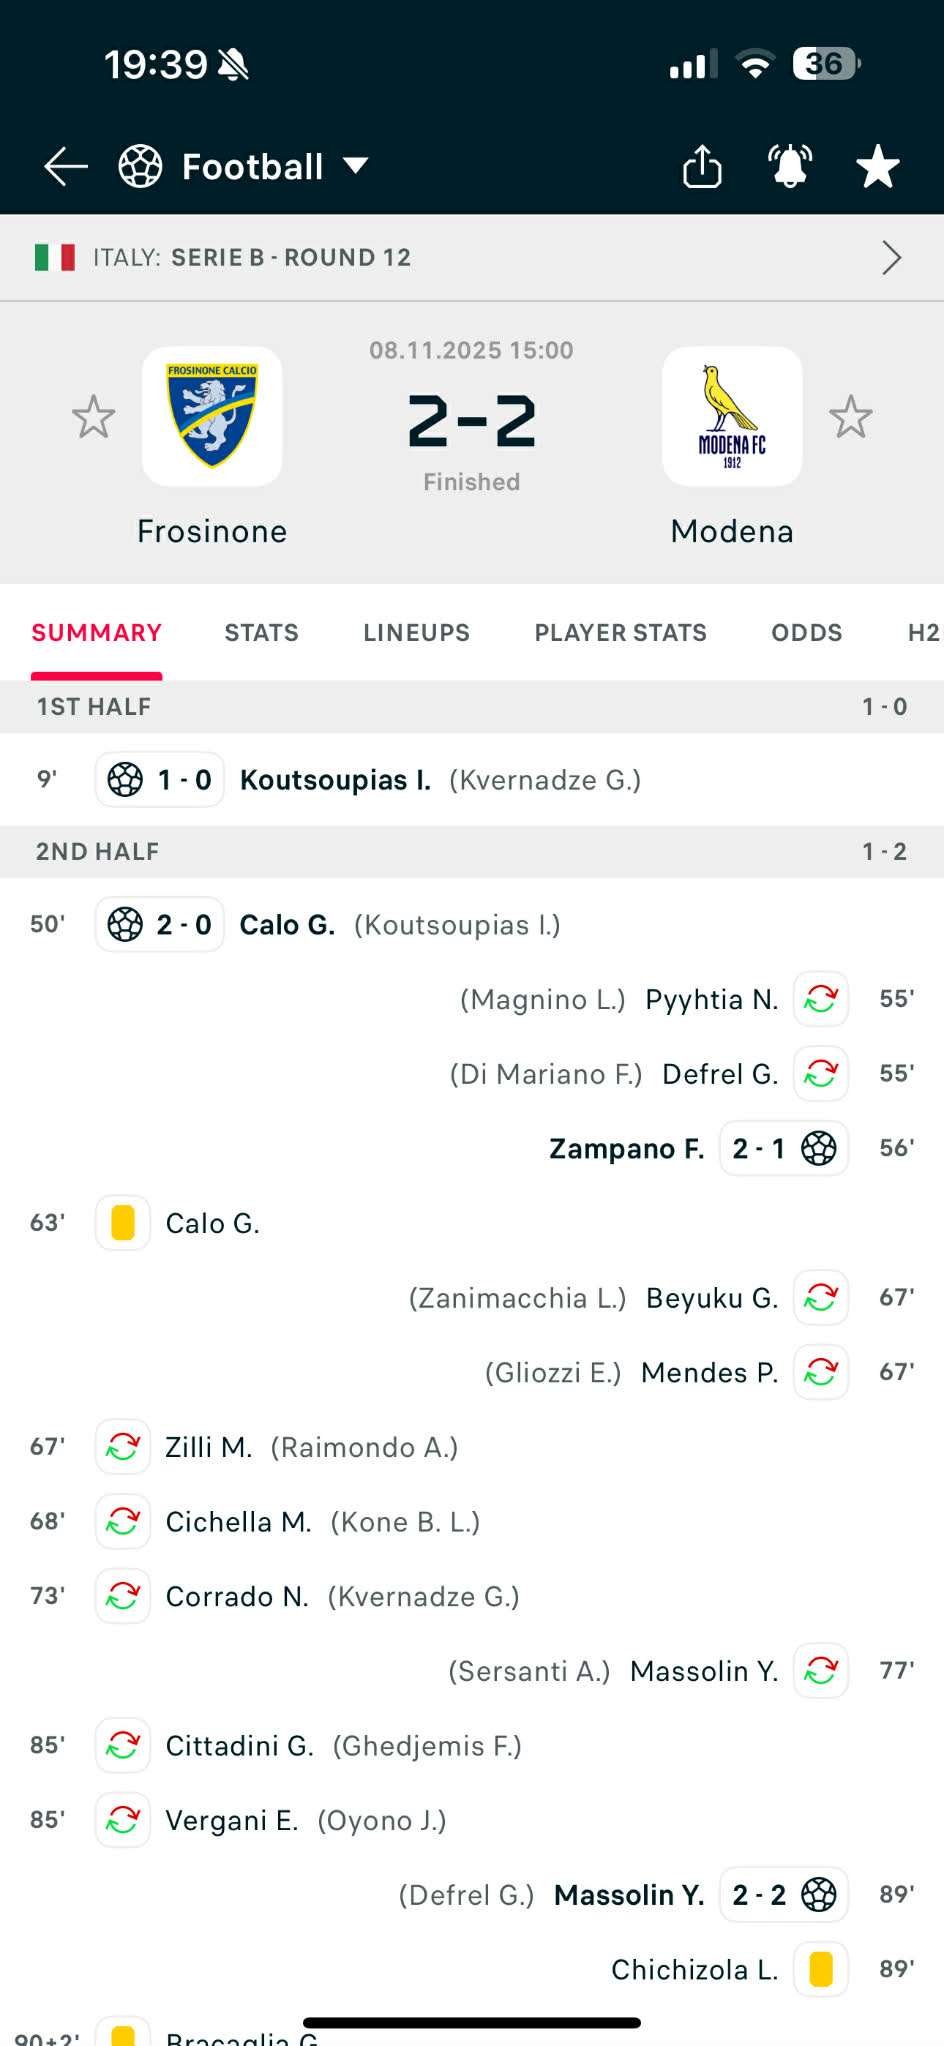Tap the back arrow

(x=66, y=166)
